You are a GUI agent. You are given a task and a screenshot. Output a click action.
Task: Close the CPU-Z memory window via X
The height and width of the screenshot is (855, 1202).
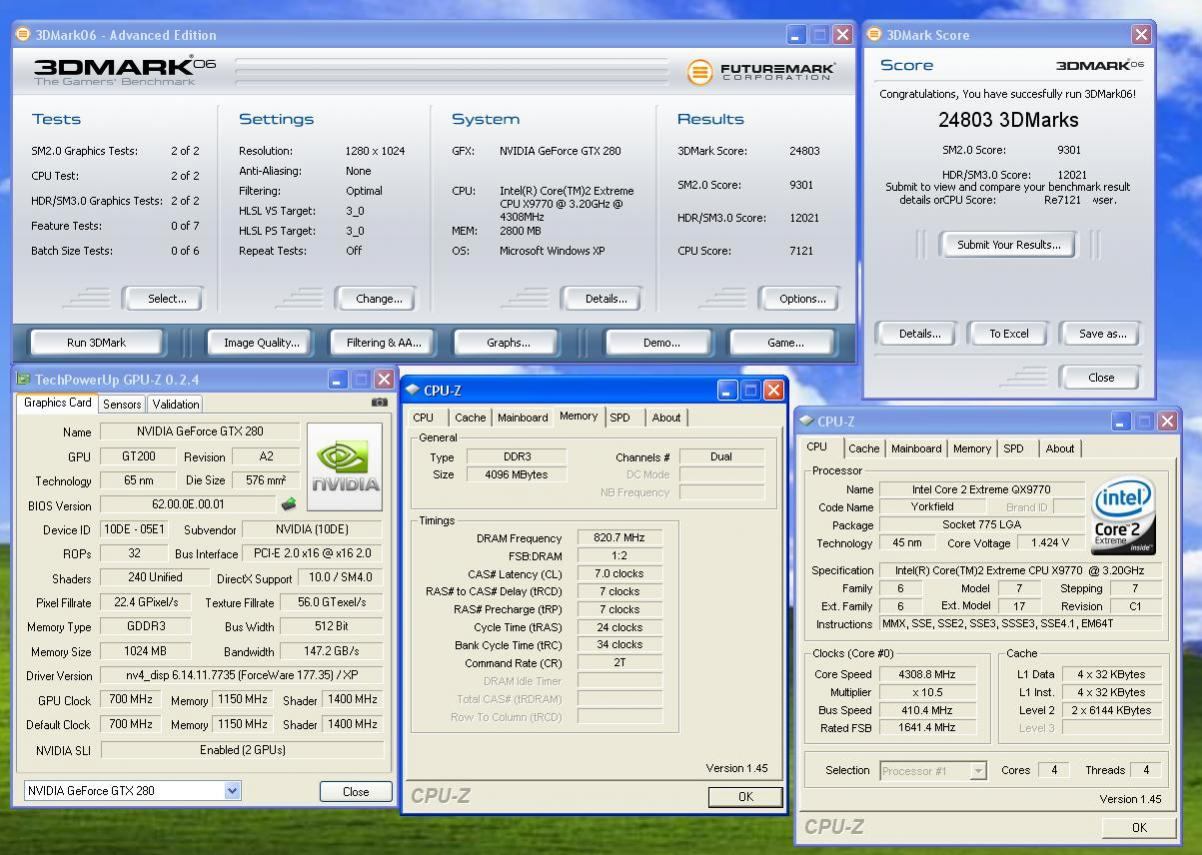773,390
